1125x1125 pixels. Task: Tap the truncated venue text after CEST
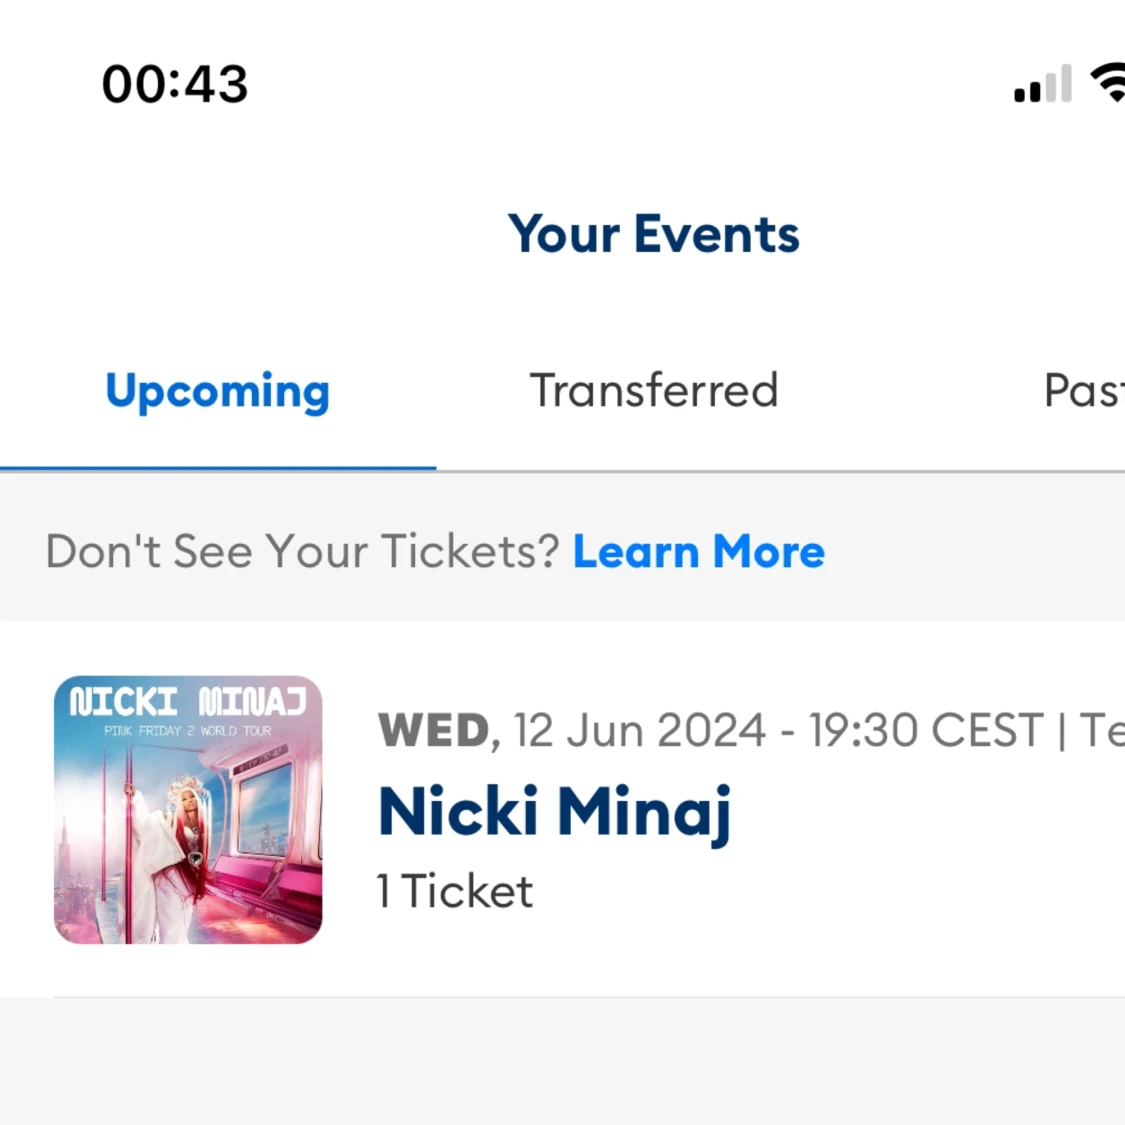pyautogui.click(x=1102, y=730)
